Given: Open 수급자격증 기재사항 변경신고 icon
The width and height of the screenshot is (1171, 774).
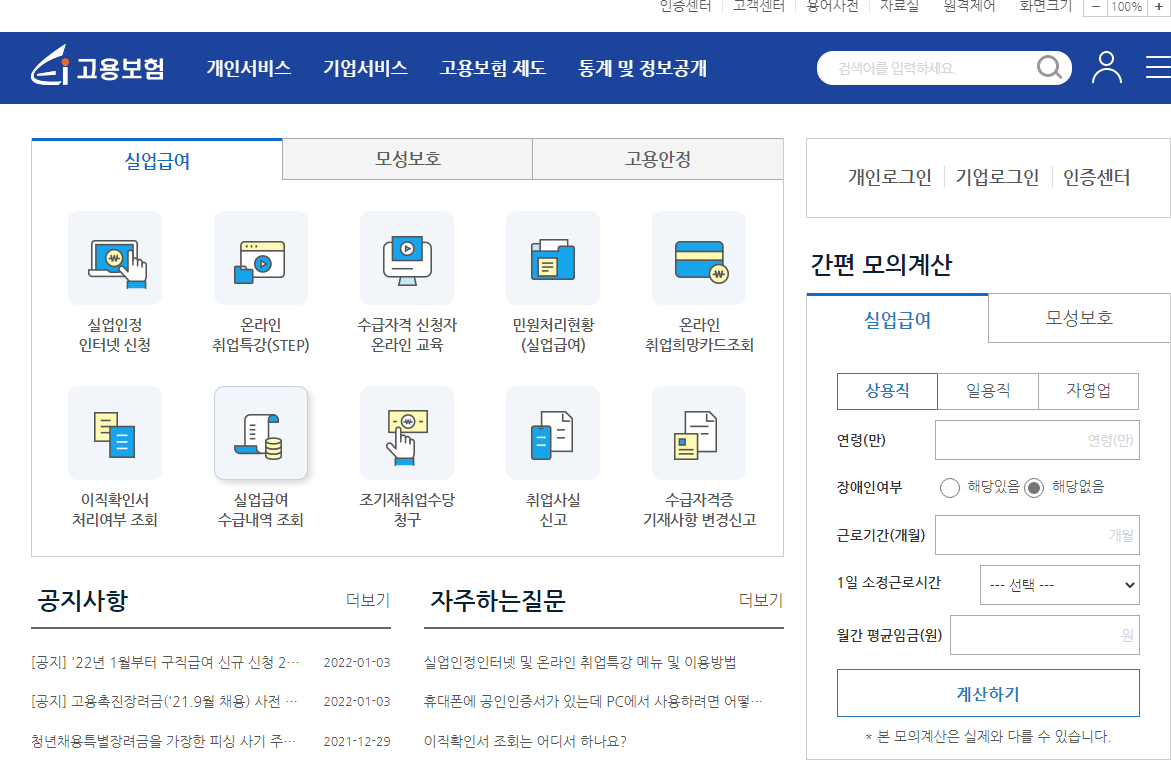Looking at the screenshot, I should point(699,433).
